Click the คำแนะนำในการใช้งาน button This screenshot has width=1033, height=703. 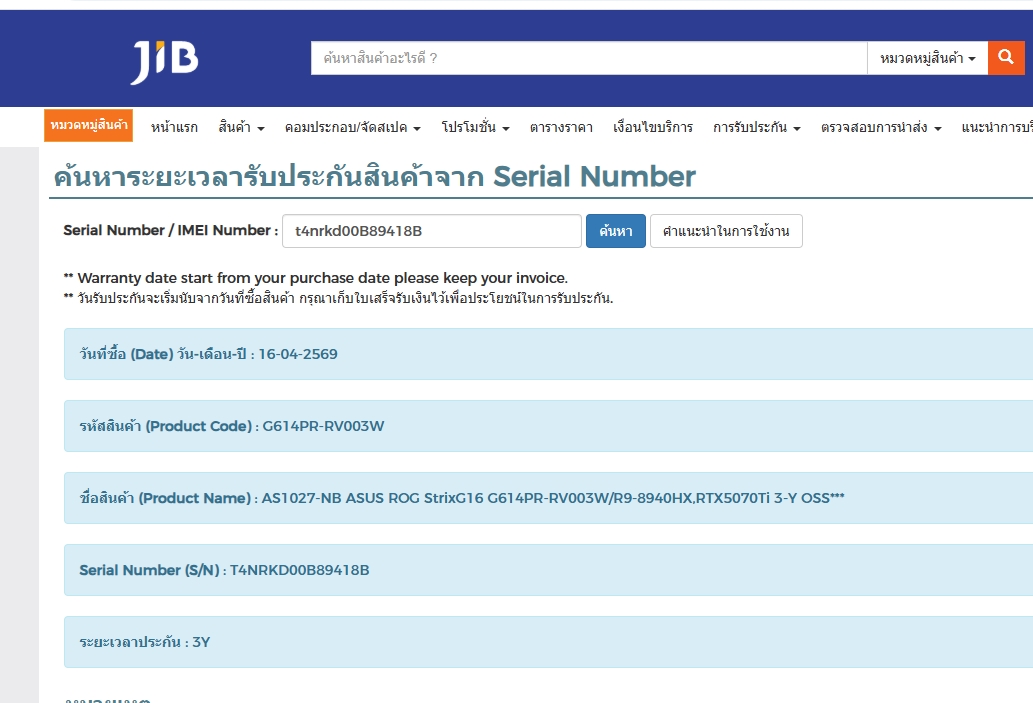(726, 231)
